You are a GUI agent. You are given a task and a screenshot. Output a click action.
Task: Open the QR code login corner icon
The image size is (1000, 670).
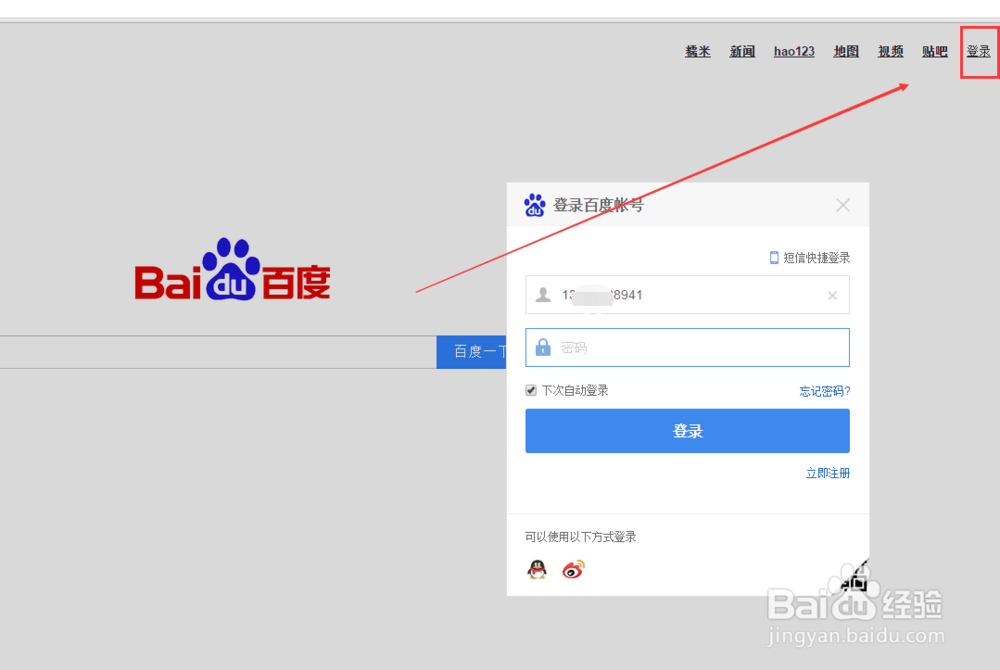coord(855,577)
